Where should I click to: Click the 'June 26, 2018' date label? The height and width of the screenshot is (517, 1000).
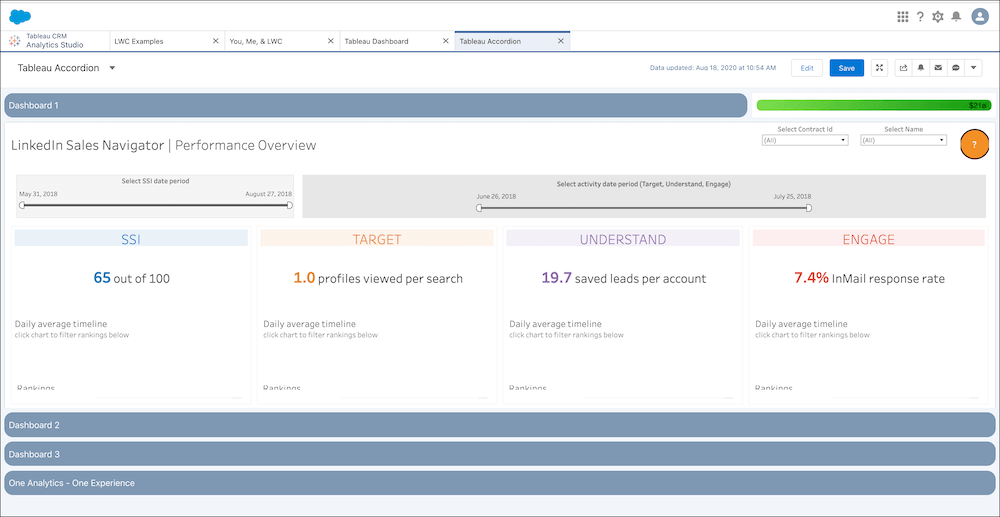[x=496, y=196]
